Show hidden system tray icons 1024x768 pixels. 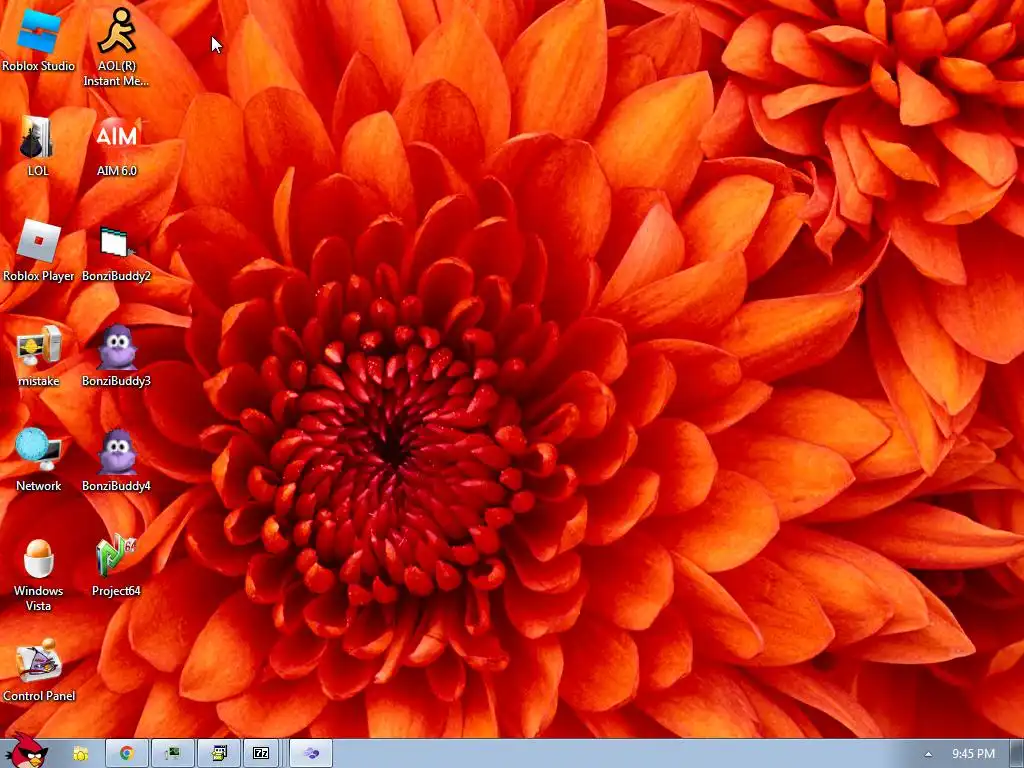click(x=928, y=754)
